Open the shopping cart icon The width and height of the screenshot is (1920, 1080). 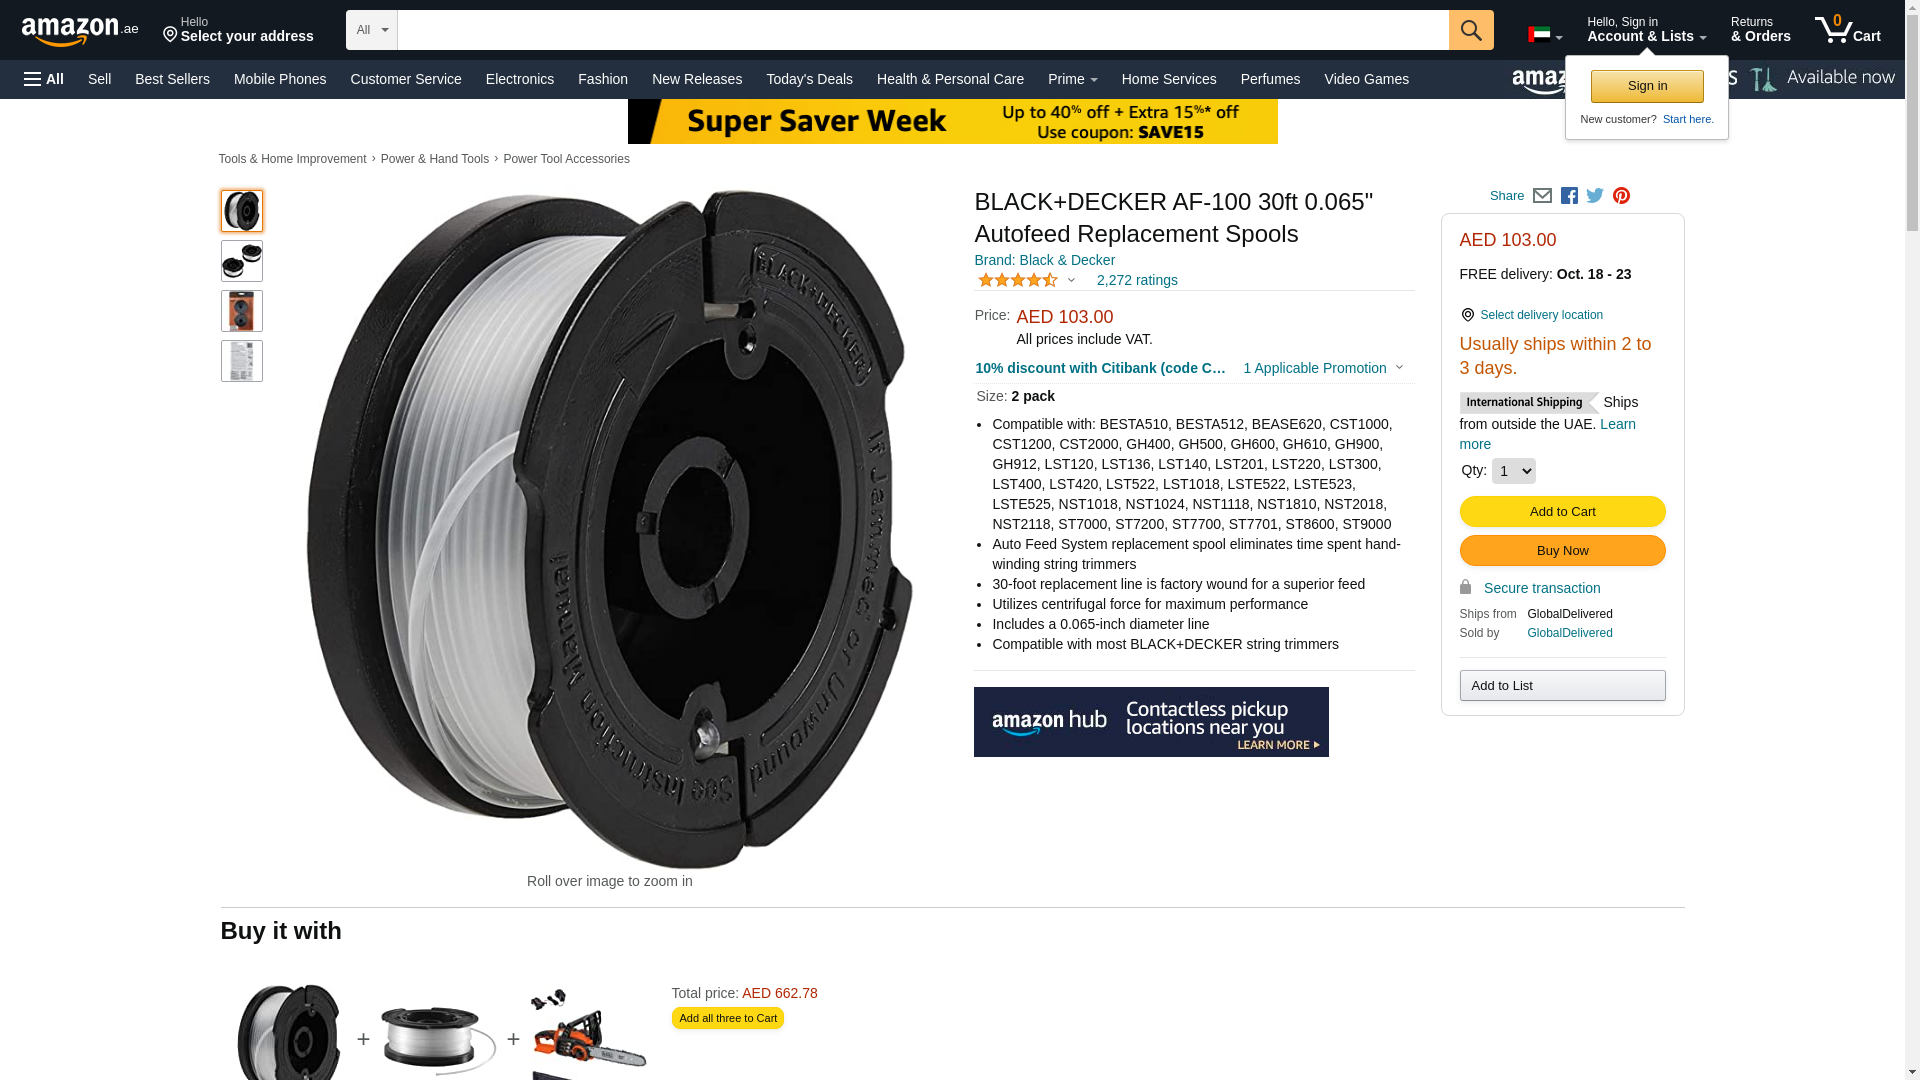pos(1847,30)
